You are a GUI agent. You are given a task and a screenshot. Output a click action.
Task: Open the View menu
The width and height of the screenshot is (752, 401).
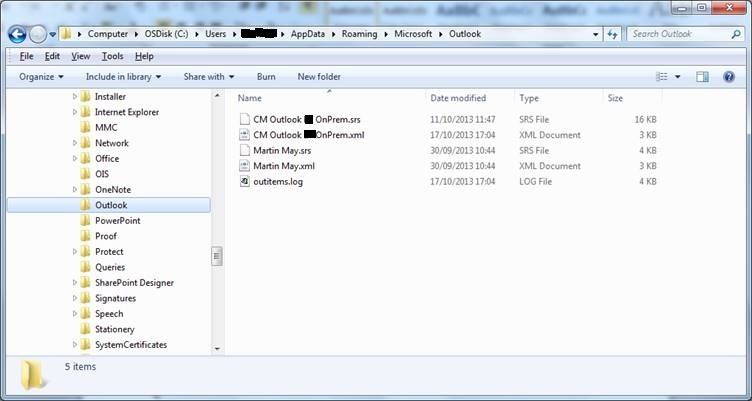coord(81,56)
